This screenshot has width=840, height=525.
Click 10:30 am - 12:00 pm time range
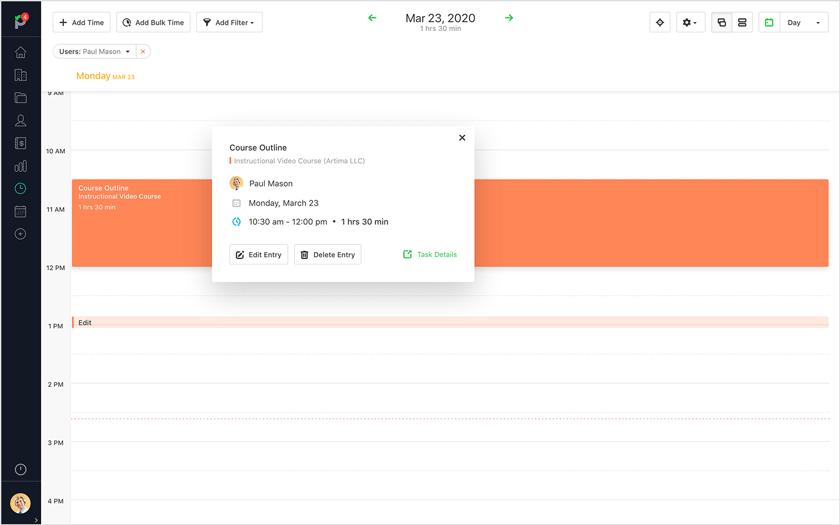pyautogui.click(x=288, y=222)
